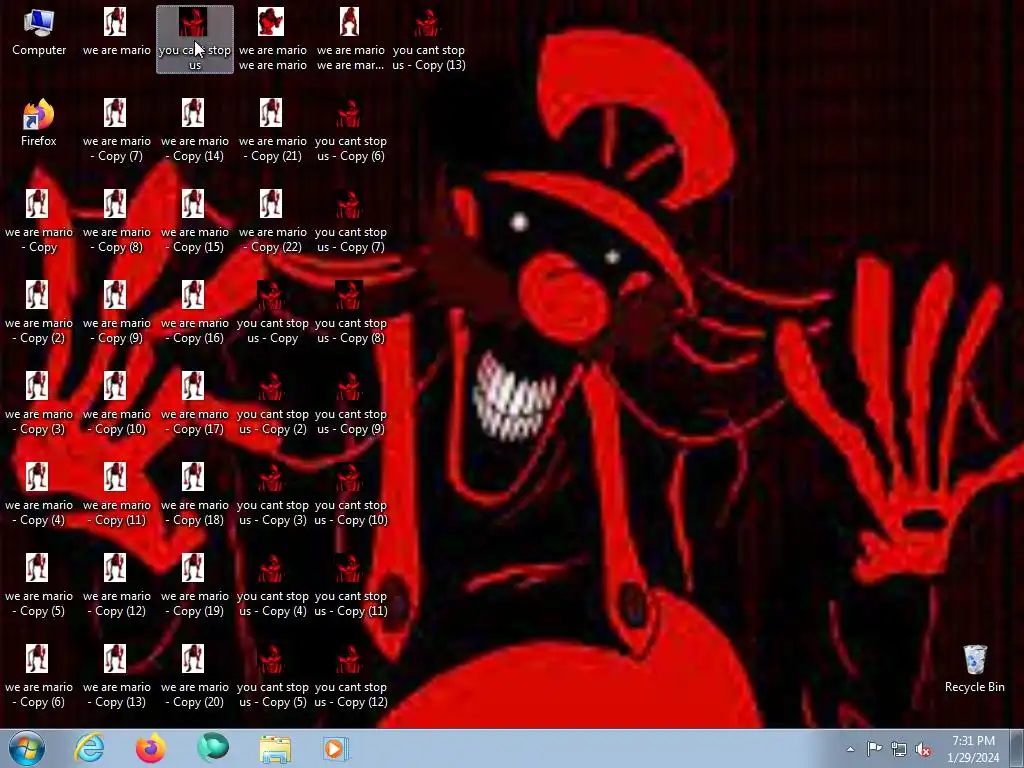Open the network tray icon
The image size is (1024, 768).
click(x=899, y=749)
